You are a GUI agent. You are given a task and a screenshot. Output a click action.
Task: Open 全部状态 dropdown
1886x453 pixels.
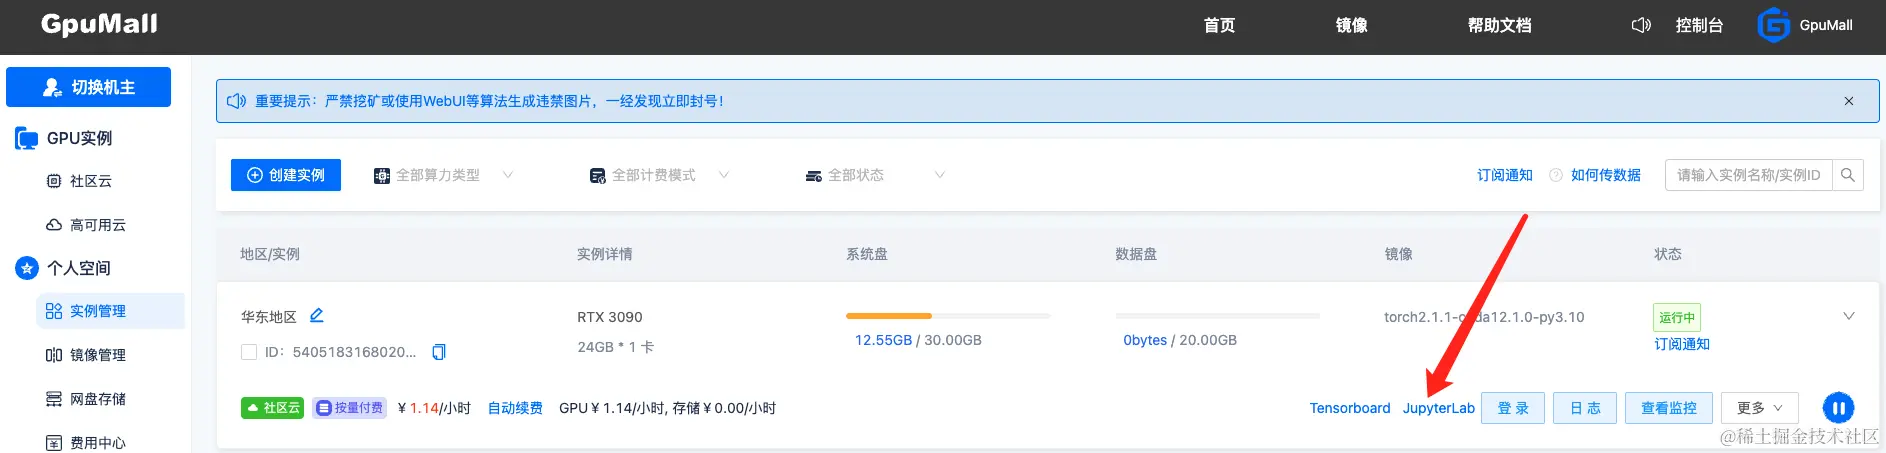point(875,175)
